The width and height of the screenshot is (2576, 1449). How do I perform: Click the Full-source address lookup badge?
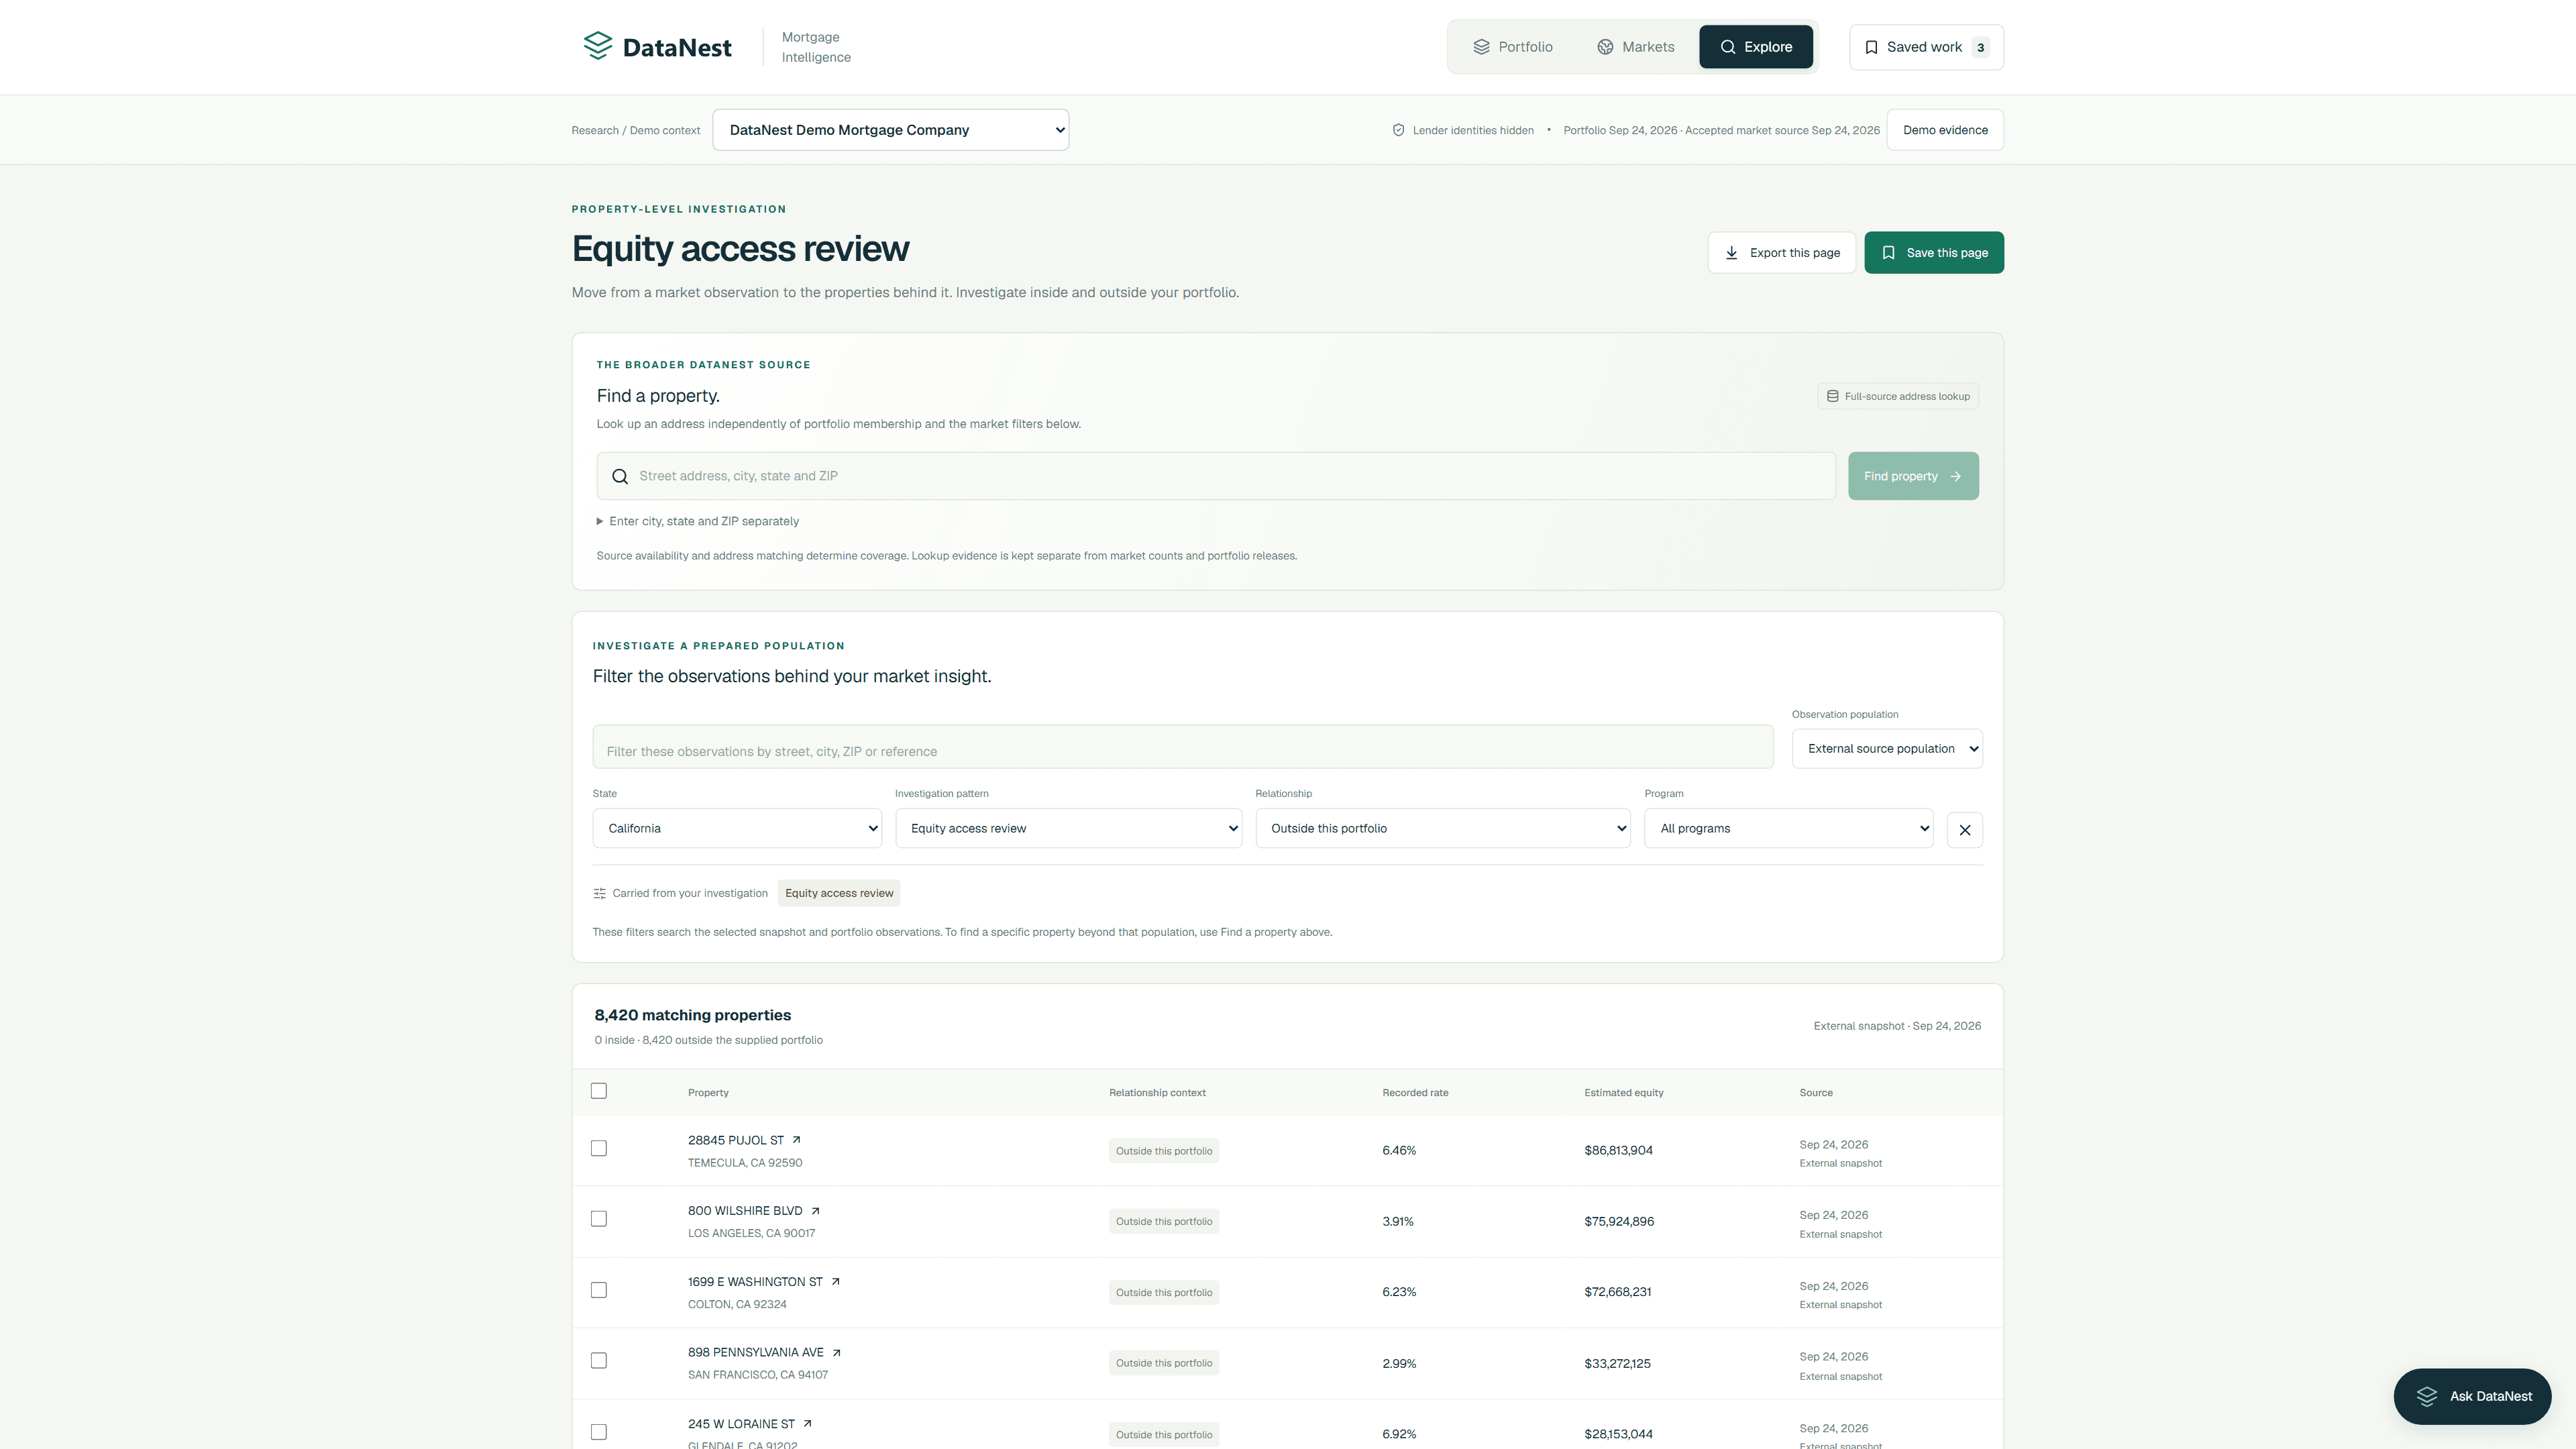(x=1897, y=396)
